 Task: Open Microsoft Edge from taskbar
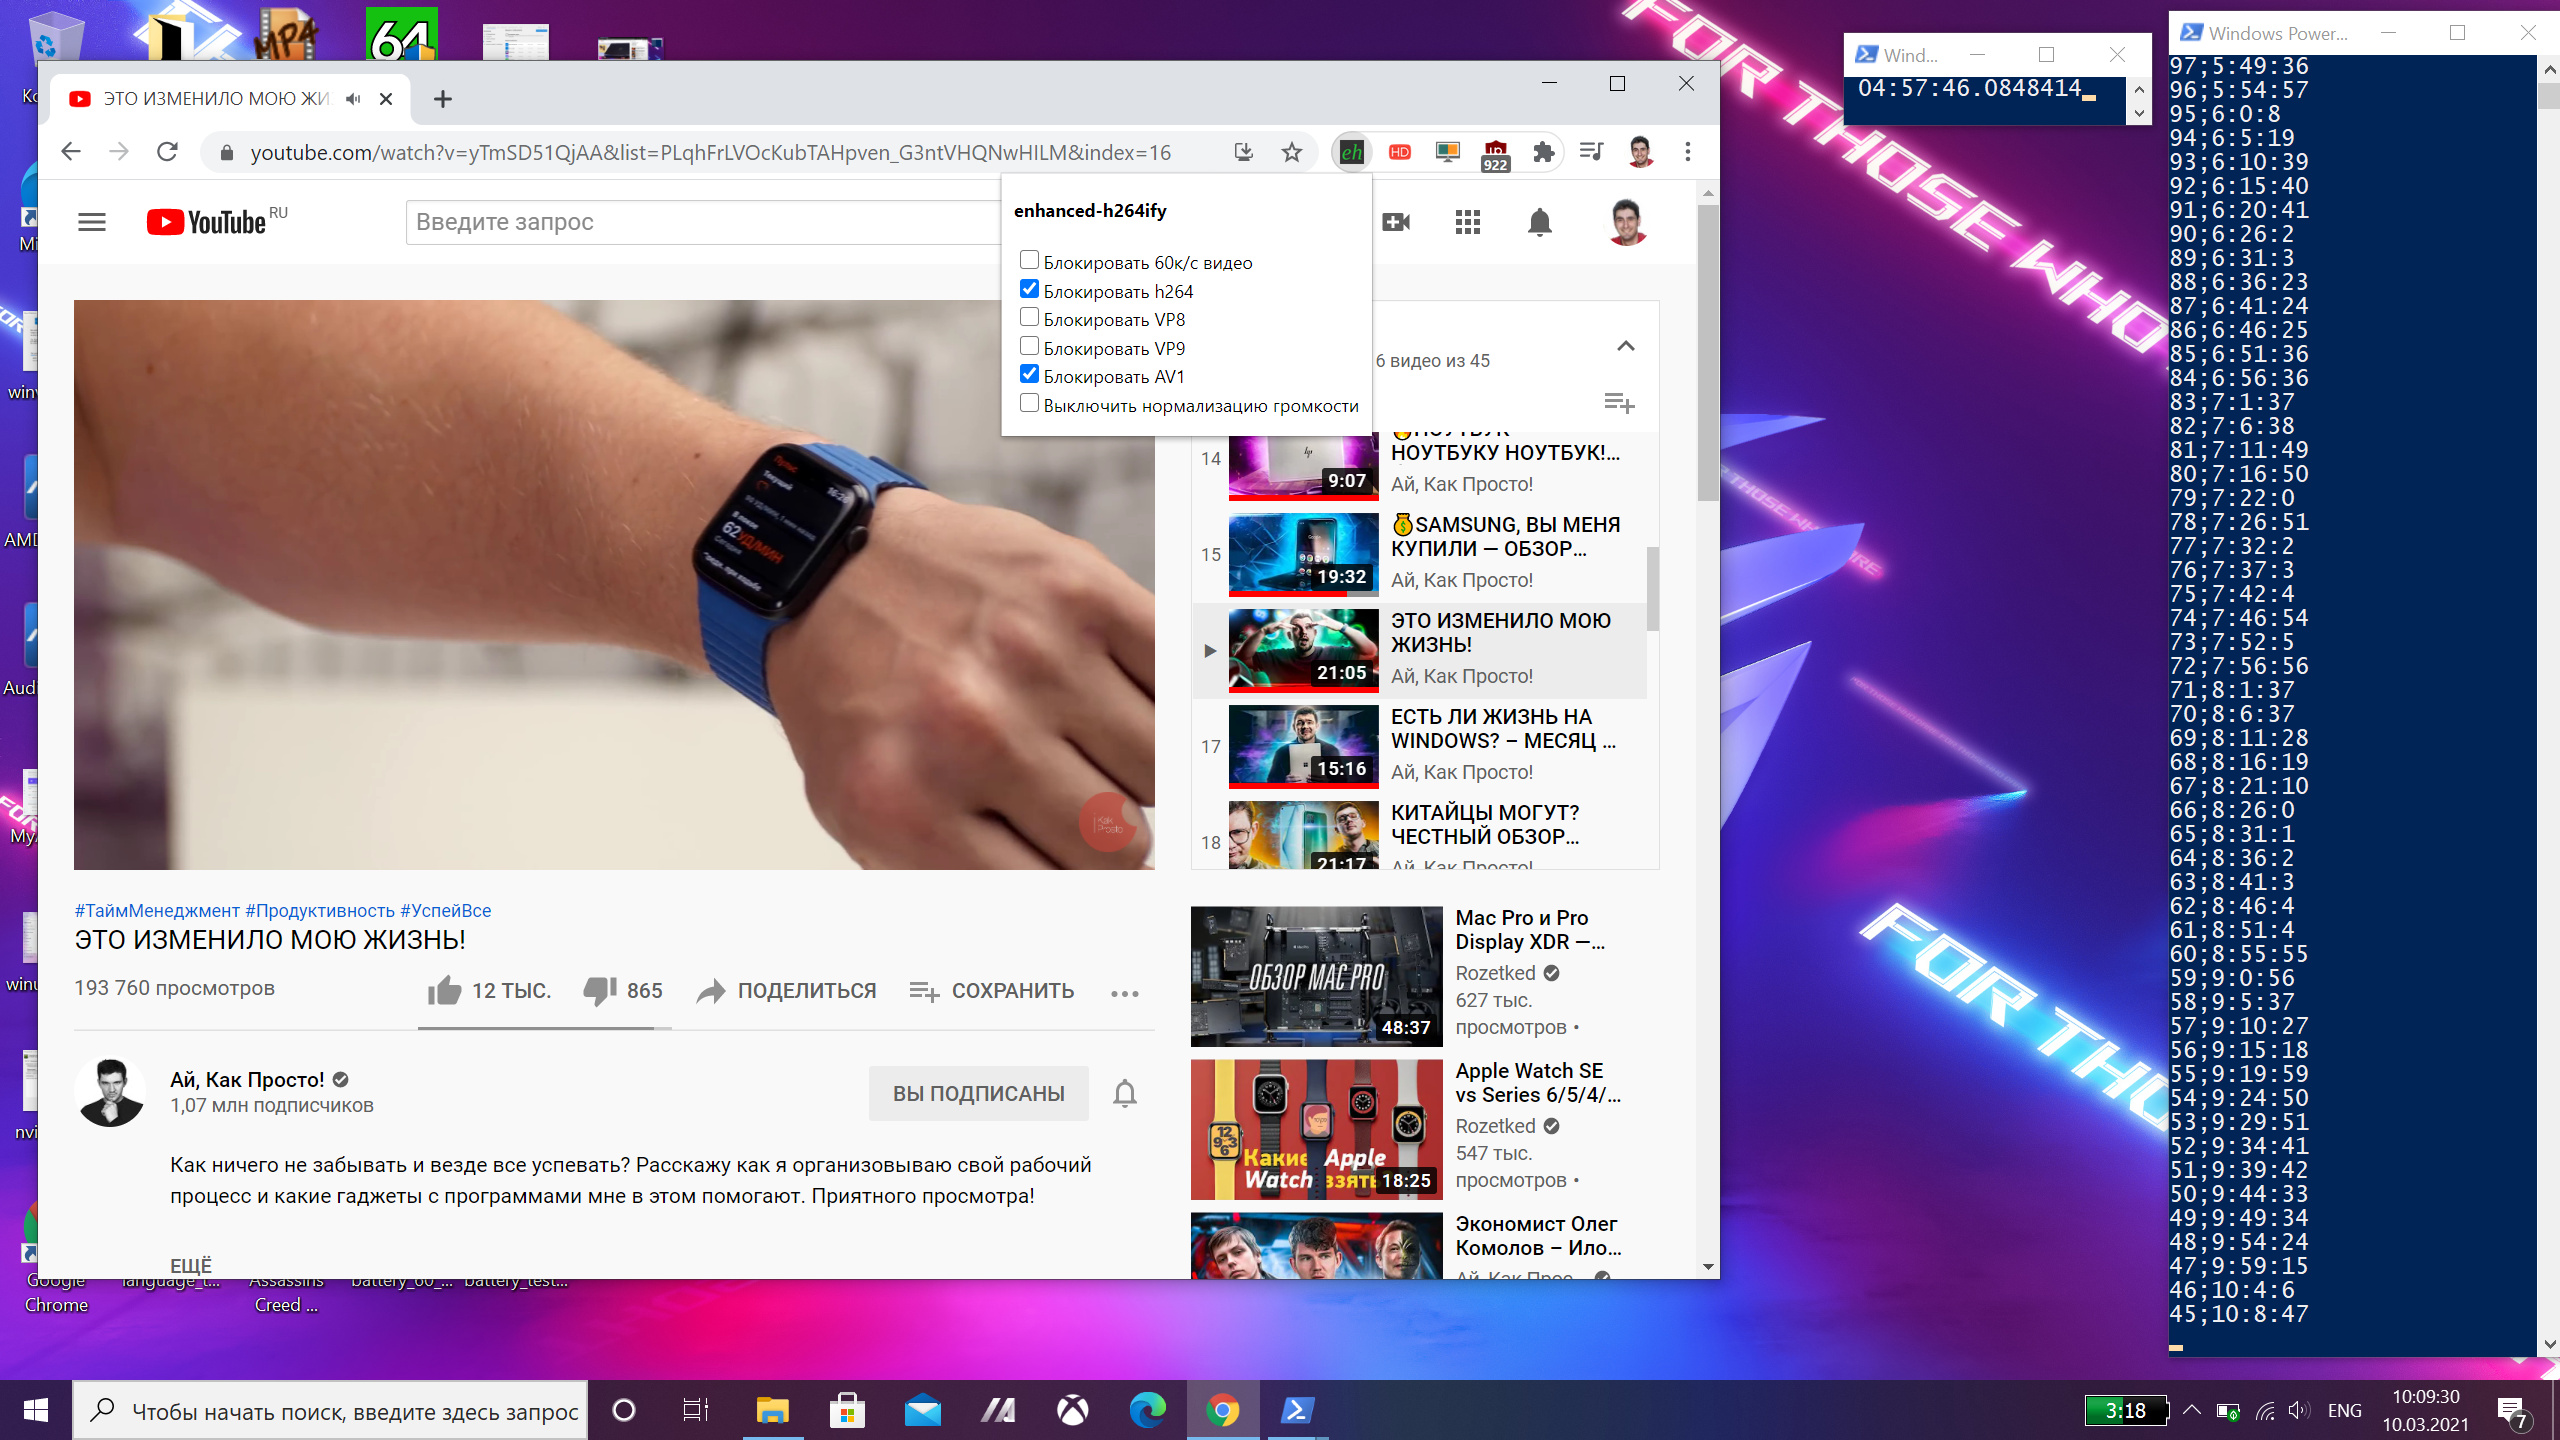1147,1411
